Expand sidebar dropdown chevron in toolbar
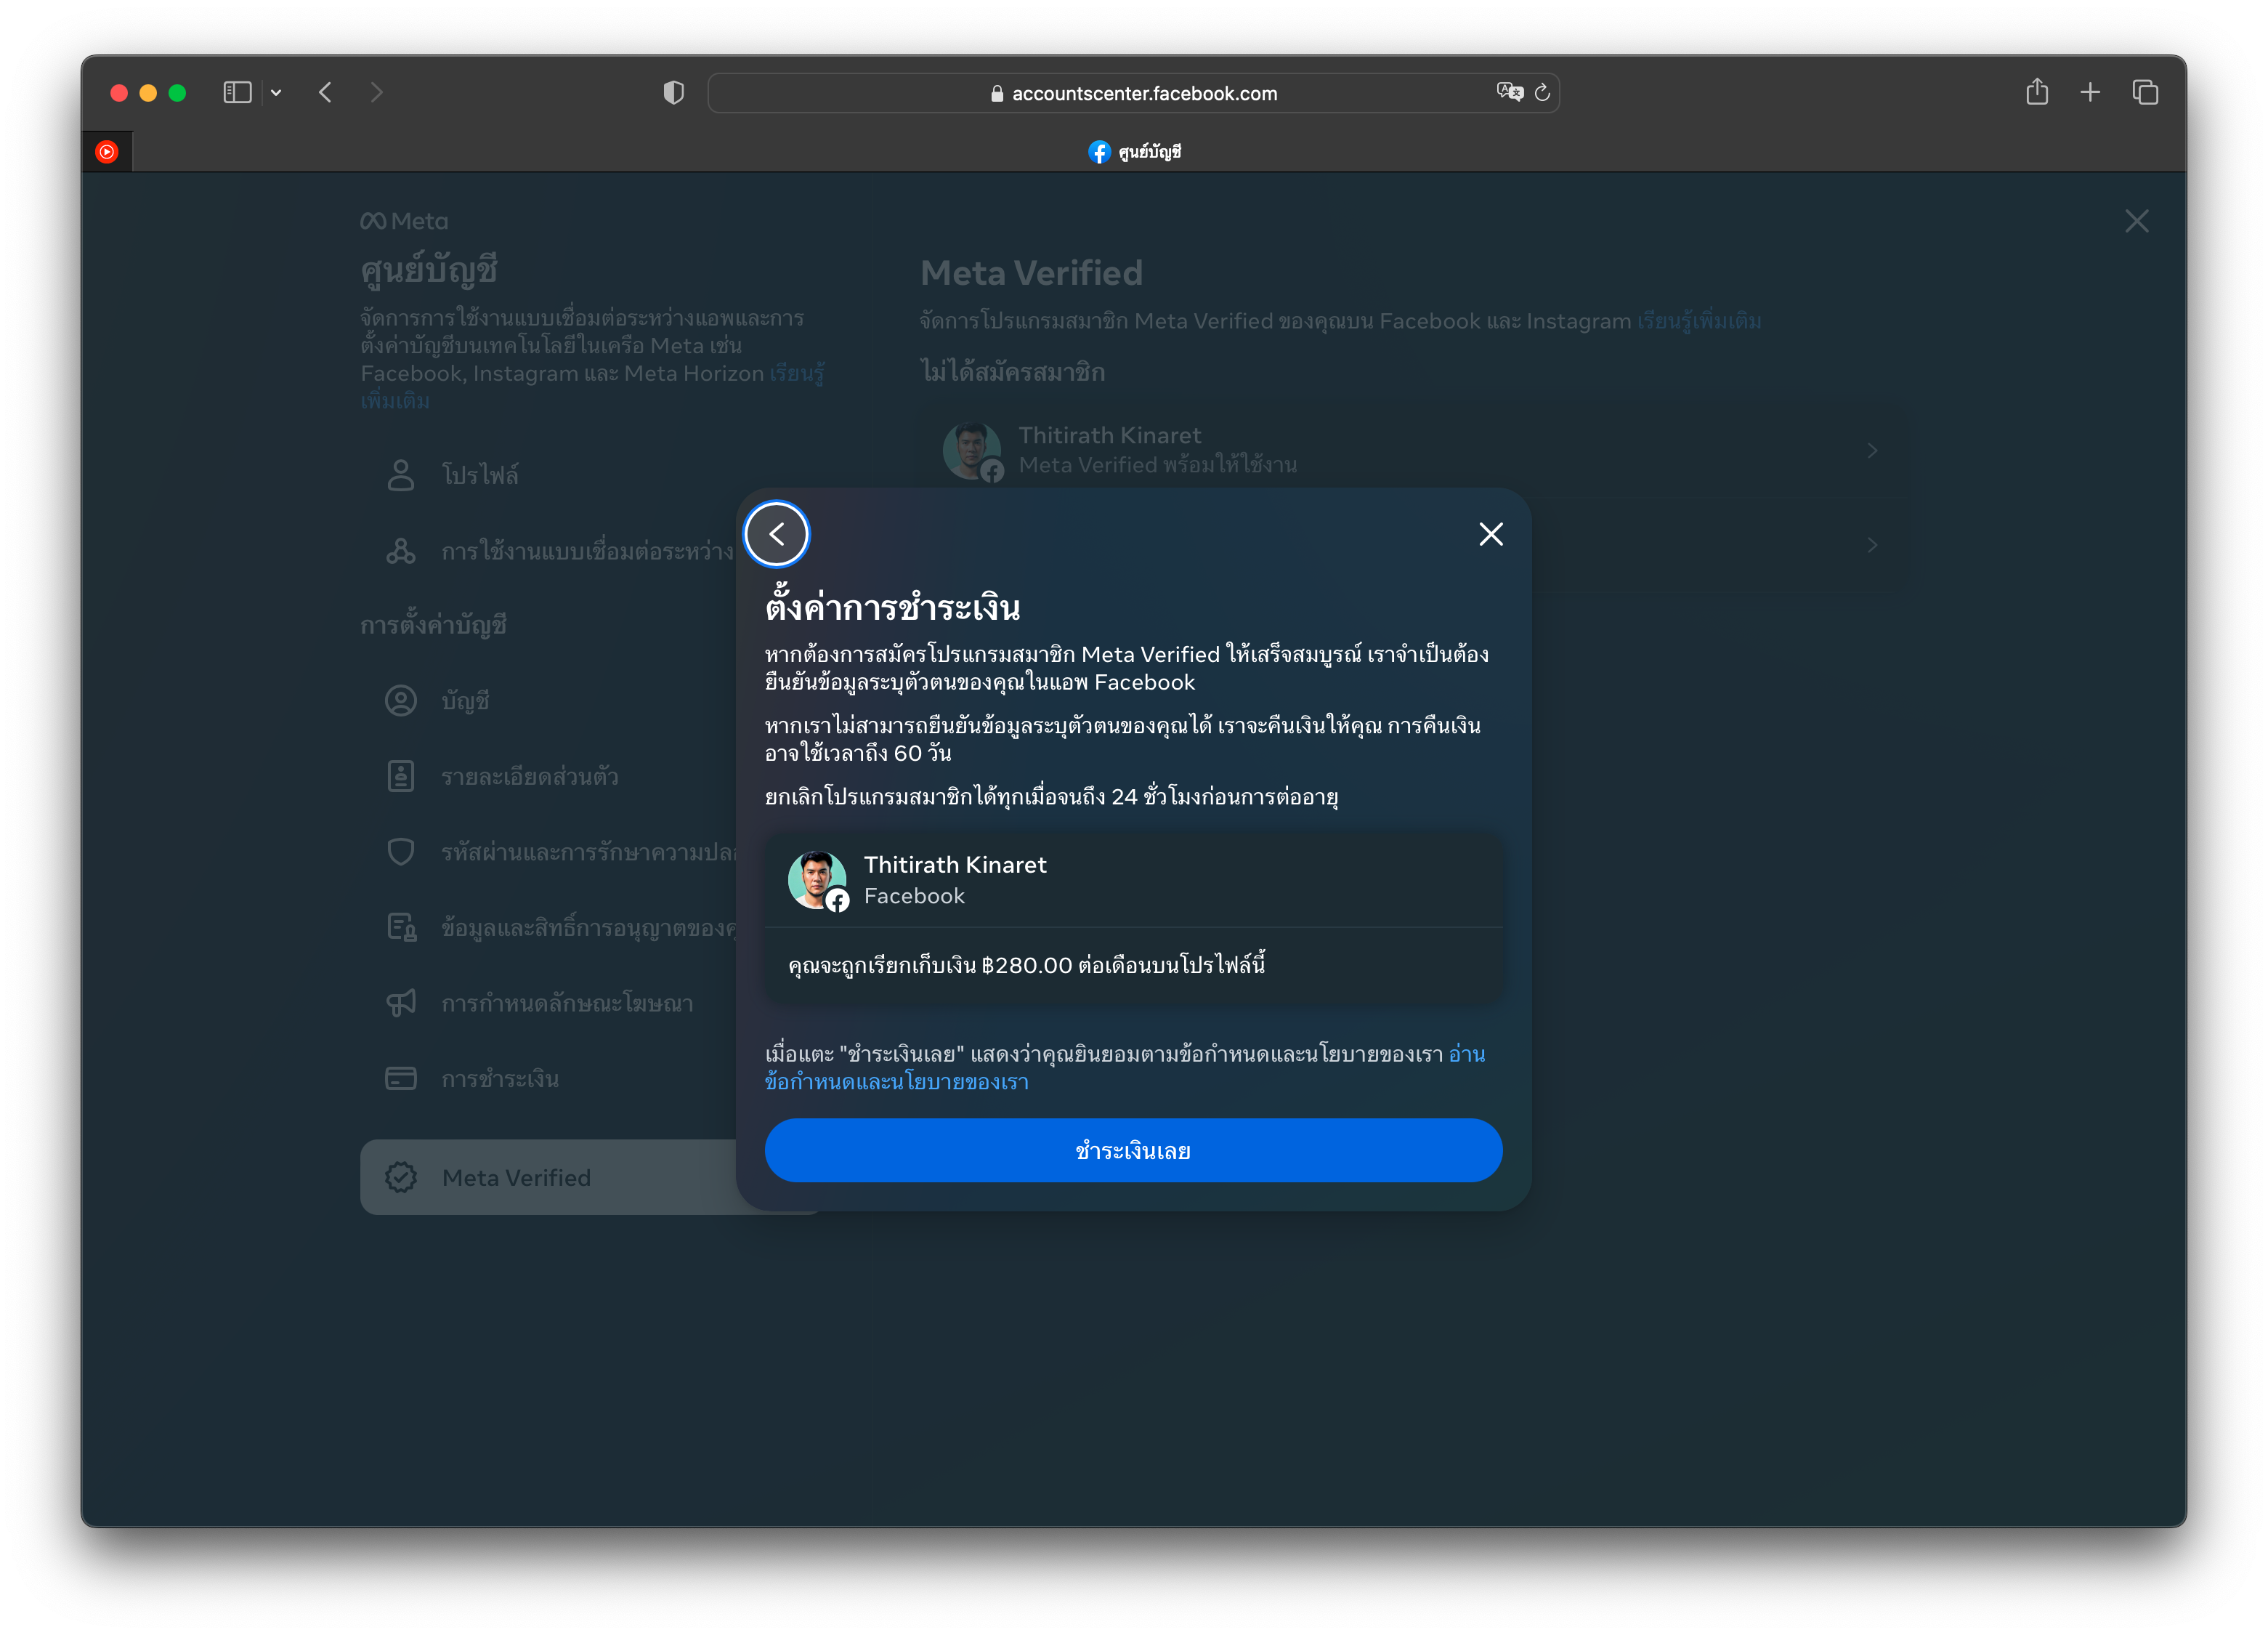 [276, 93]
